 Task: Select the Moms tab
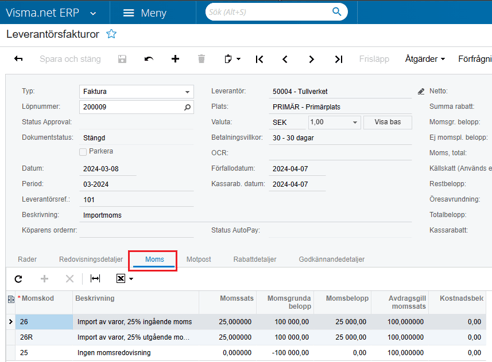pos(155,259)
